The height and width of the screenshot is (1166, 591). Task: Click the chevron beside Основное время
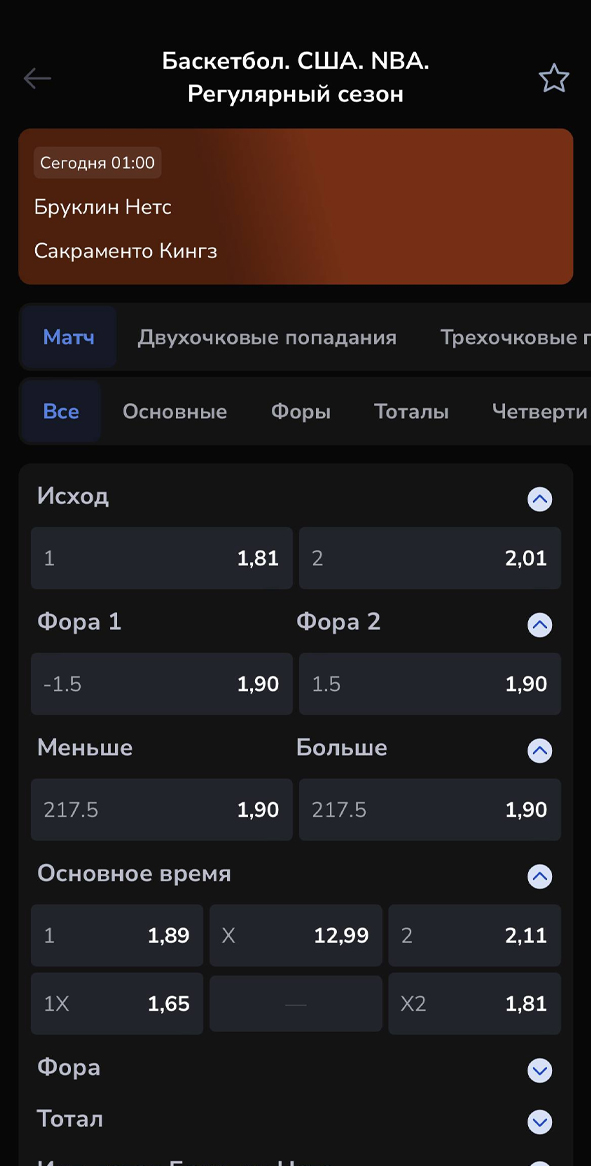pyautogui.click(x=539, y=876)
